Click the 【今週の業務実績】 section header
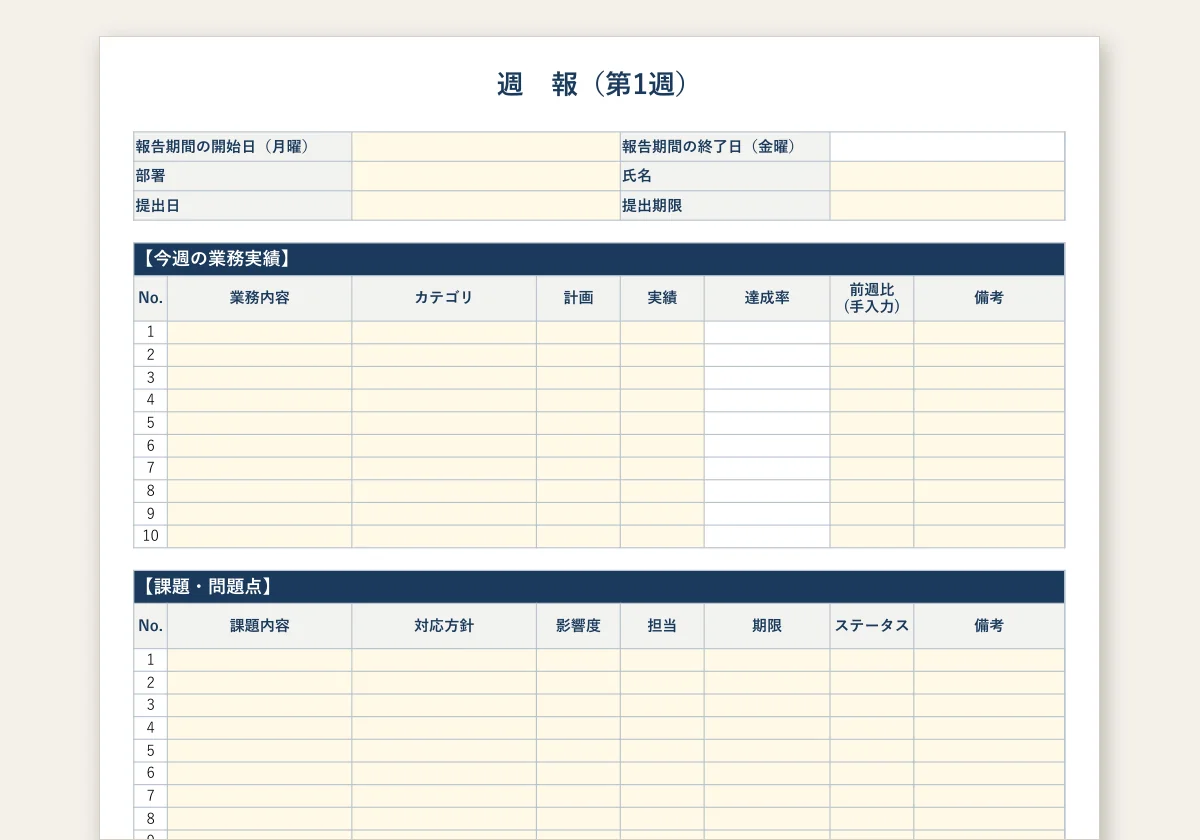 coord(599,259)
